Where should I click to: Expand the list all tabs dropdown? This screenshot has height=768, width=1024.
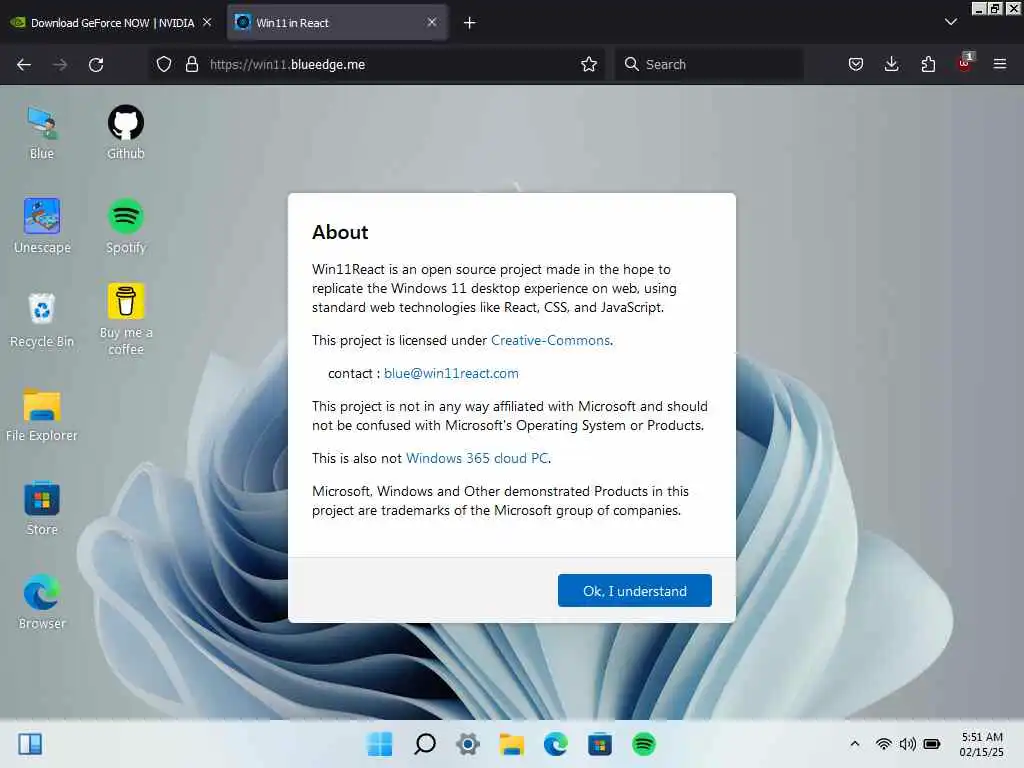(950, 22)
